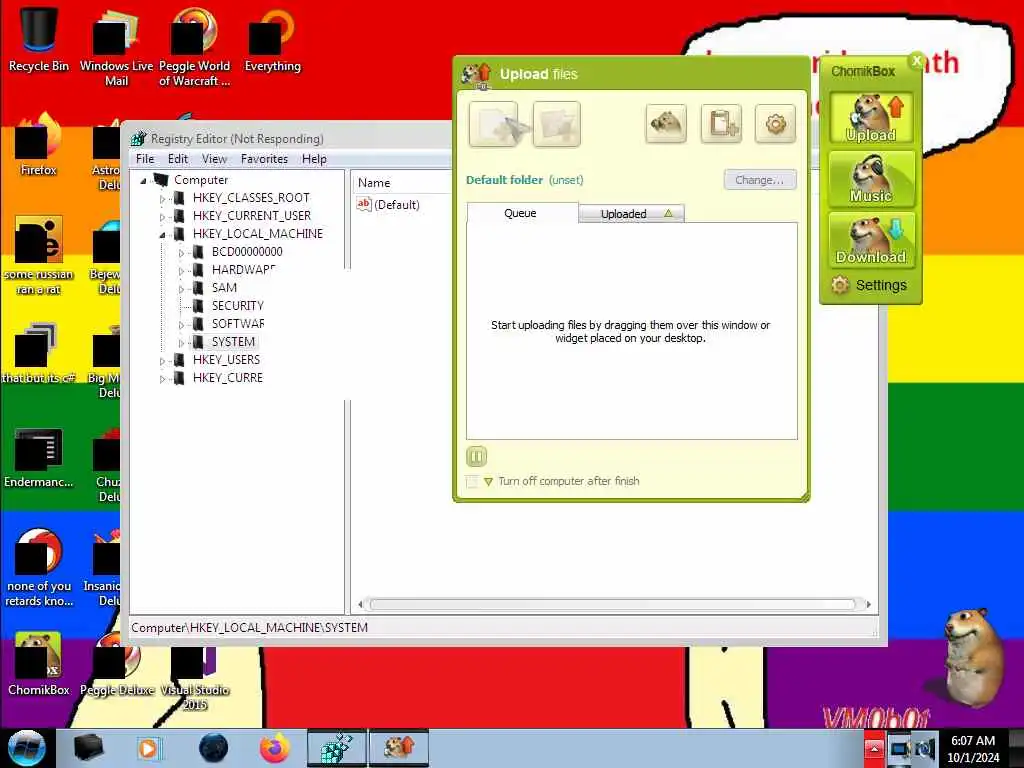Click the horizontal scrollbar in Registry Editor
The image size is (1024, 768).
click(x=613, y=605)
